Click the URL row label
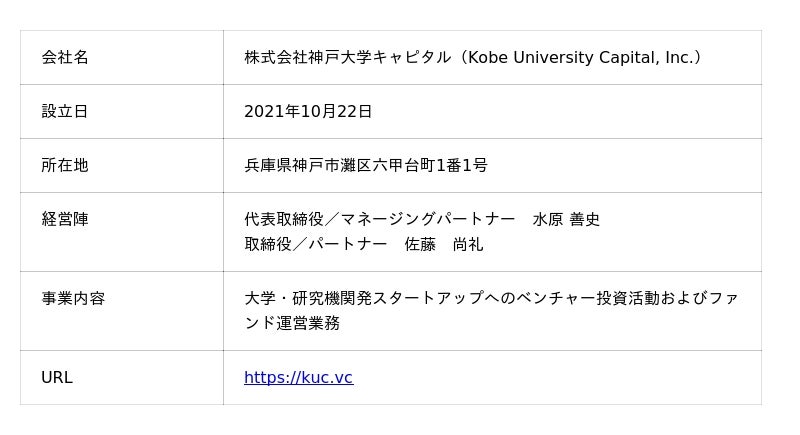Image resolution: width=800 pixels, height=435 pixels. pyautogui.click(x=57, y=377)
